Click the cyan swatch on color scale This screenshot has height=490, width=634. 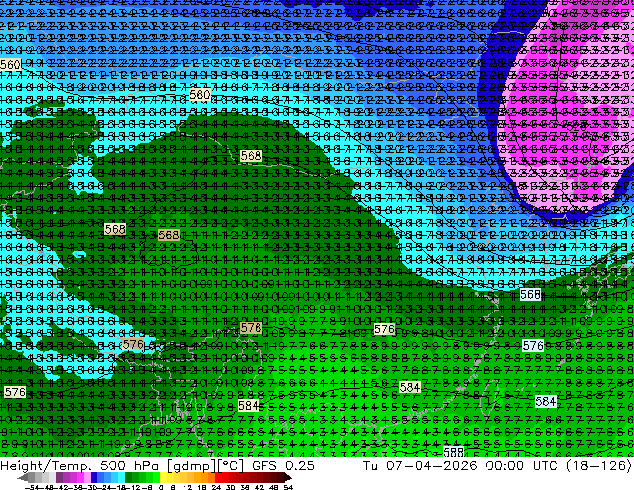tap(122, 477)
